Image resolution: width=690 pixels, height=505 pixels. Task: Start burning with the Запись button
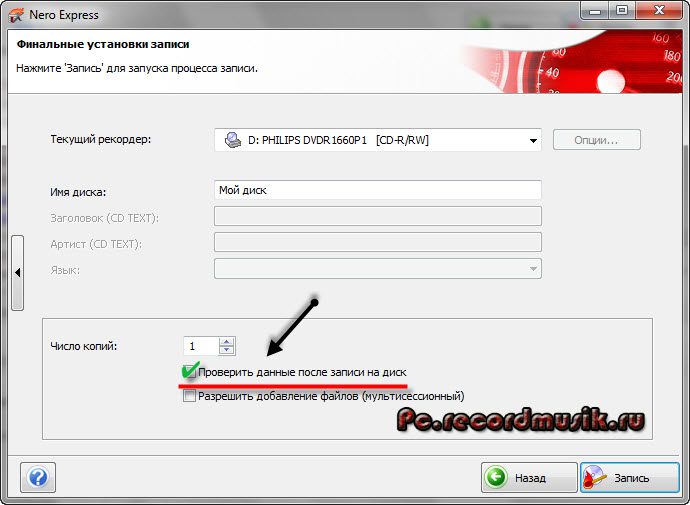(630, 477)
